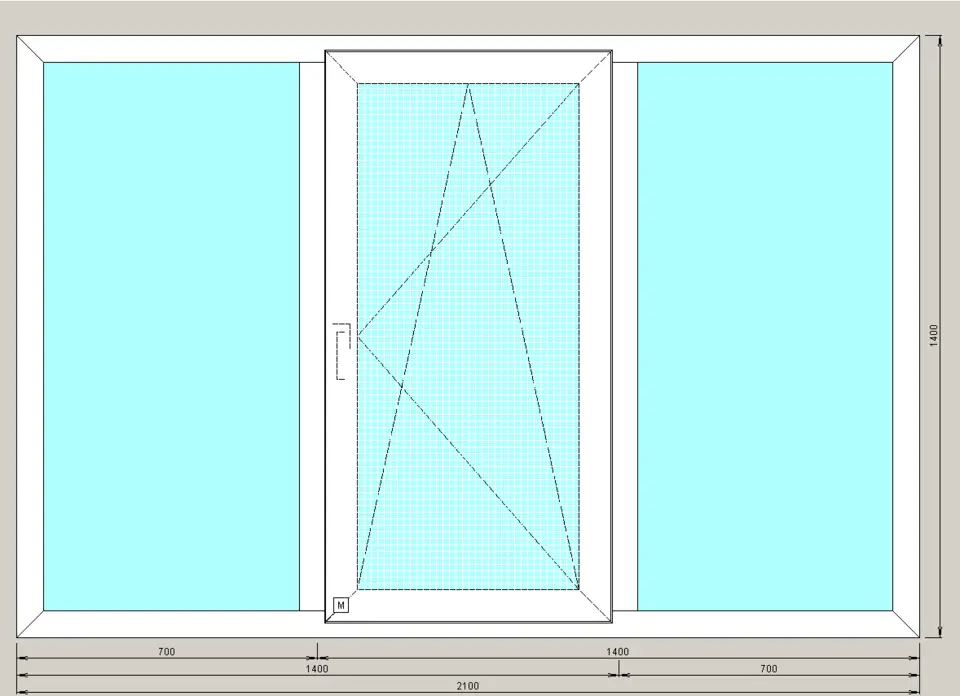
Task: Click the 700 dimension under the right pane
Action: (768, 668)
